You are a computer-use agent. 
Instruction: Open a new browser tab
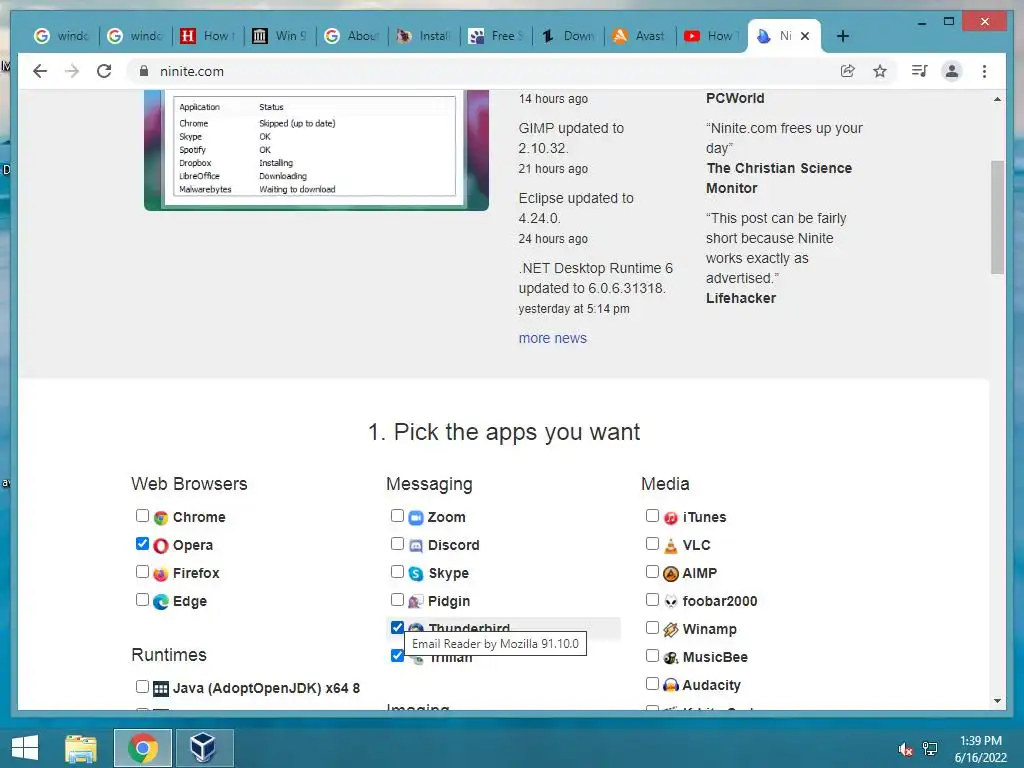842,36
